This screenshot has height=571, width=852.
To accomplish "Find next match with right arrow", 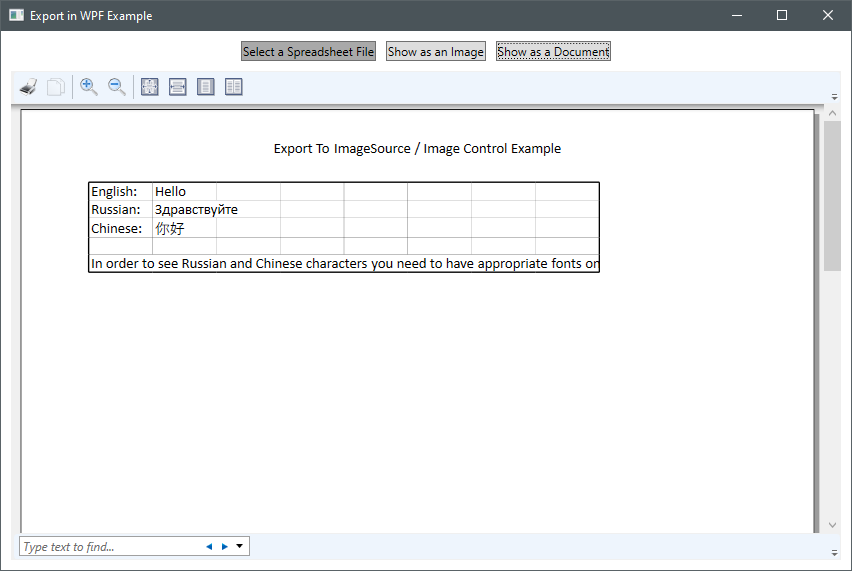I will tap(225, 547).
